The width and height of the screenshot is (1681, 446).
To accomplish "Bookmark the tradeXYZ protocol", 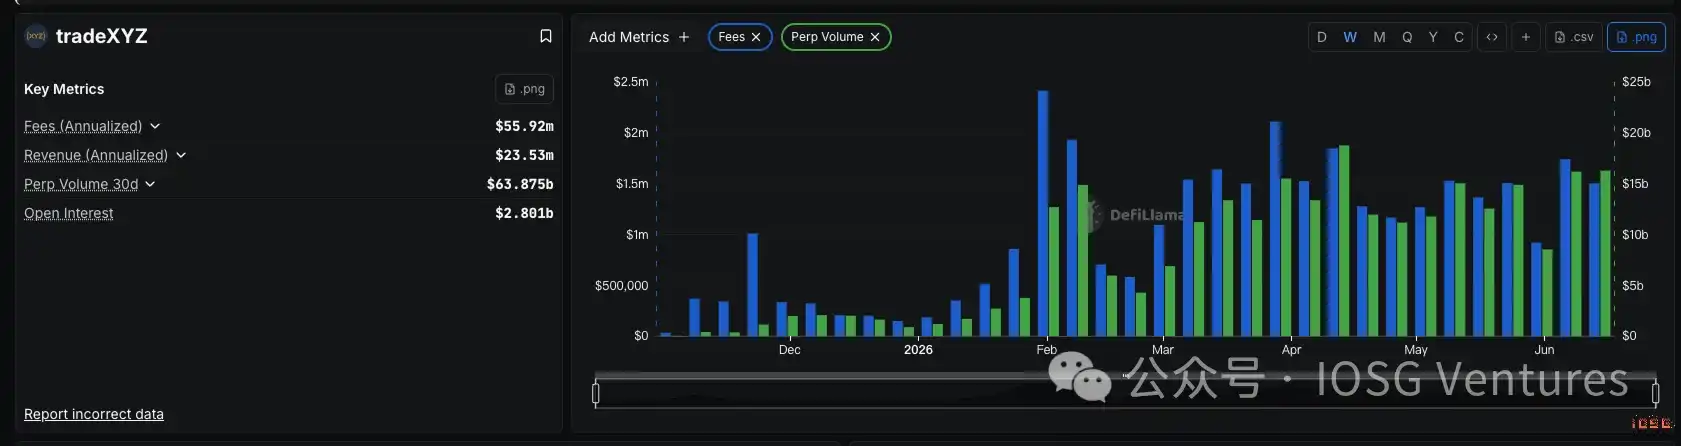I will 546,36.
